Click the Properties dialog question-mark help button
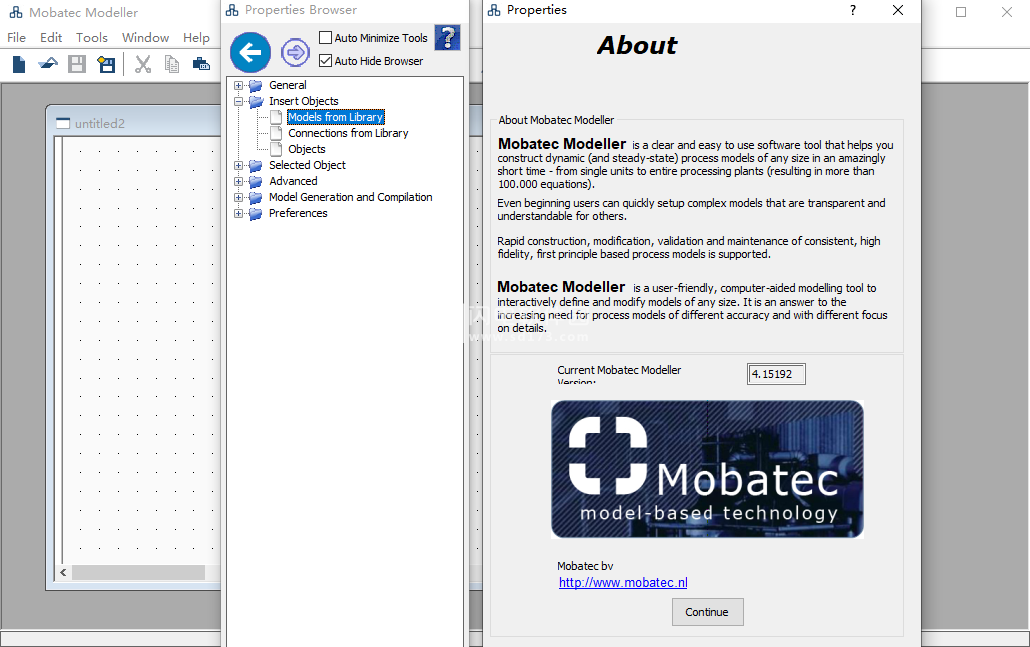 pyautogui.click(x=853, y=10)
